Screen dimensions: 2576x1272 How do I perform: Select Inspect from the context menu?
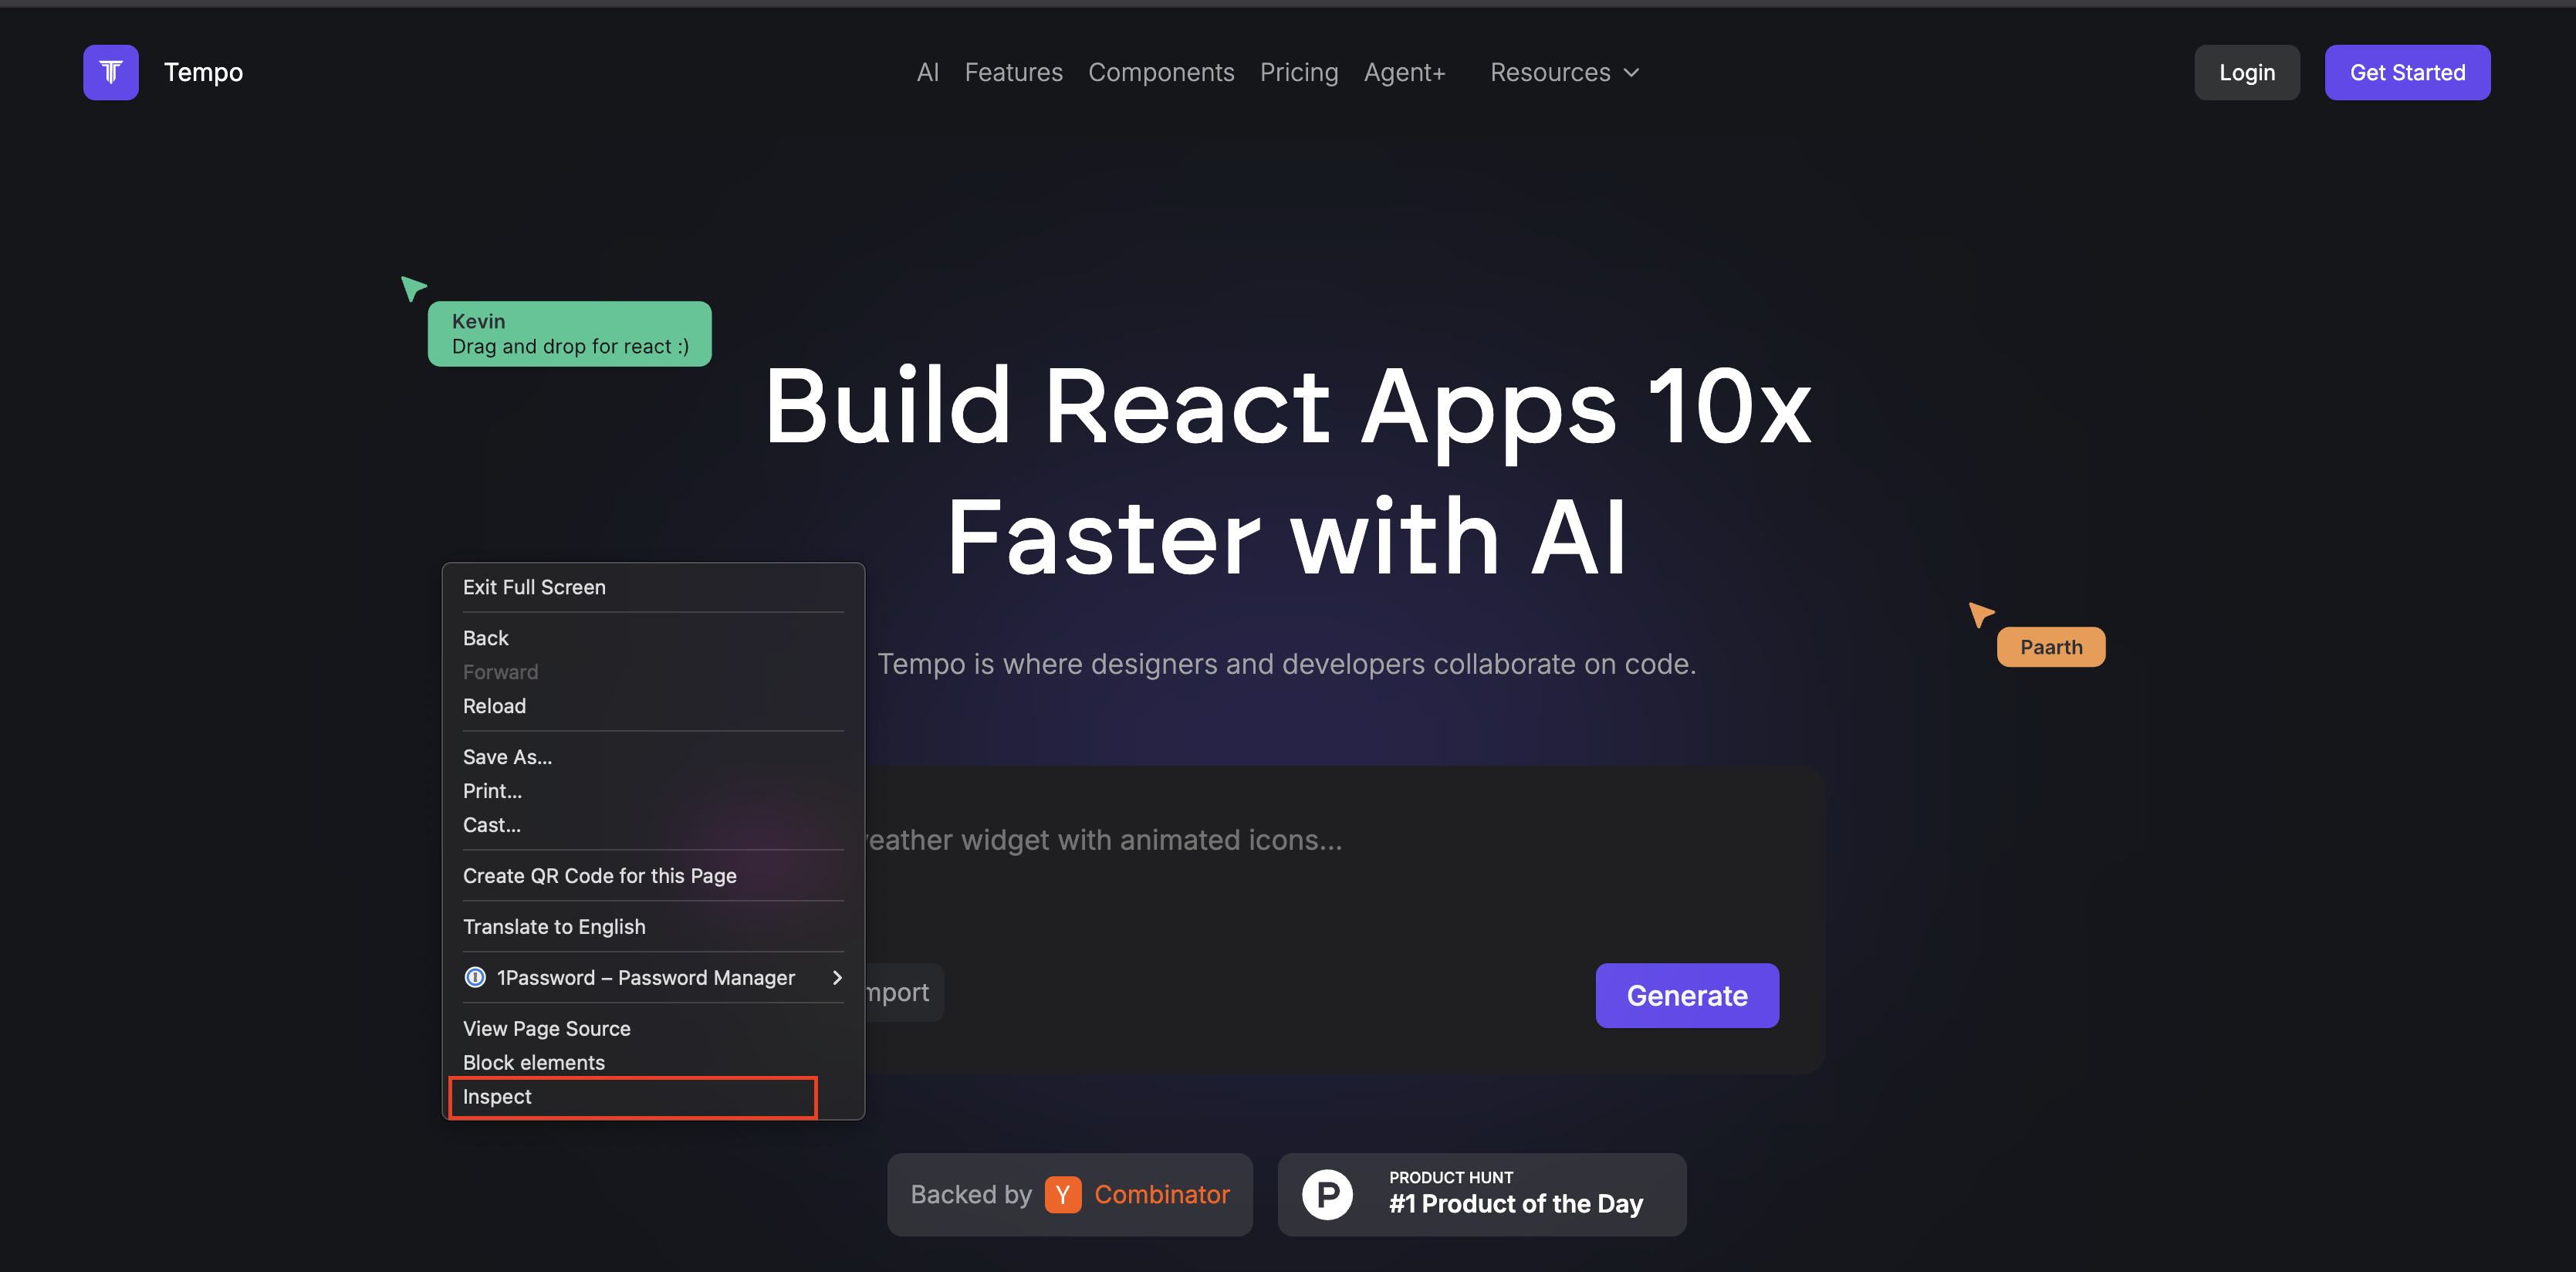(x=497, y=1096)
